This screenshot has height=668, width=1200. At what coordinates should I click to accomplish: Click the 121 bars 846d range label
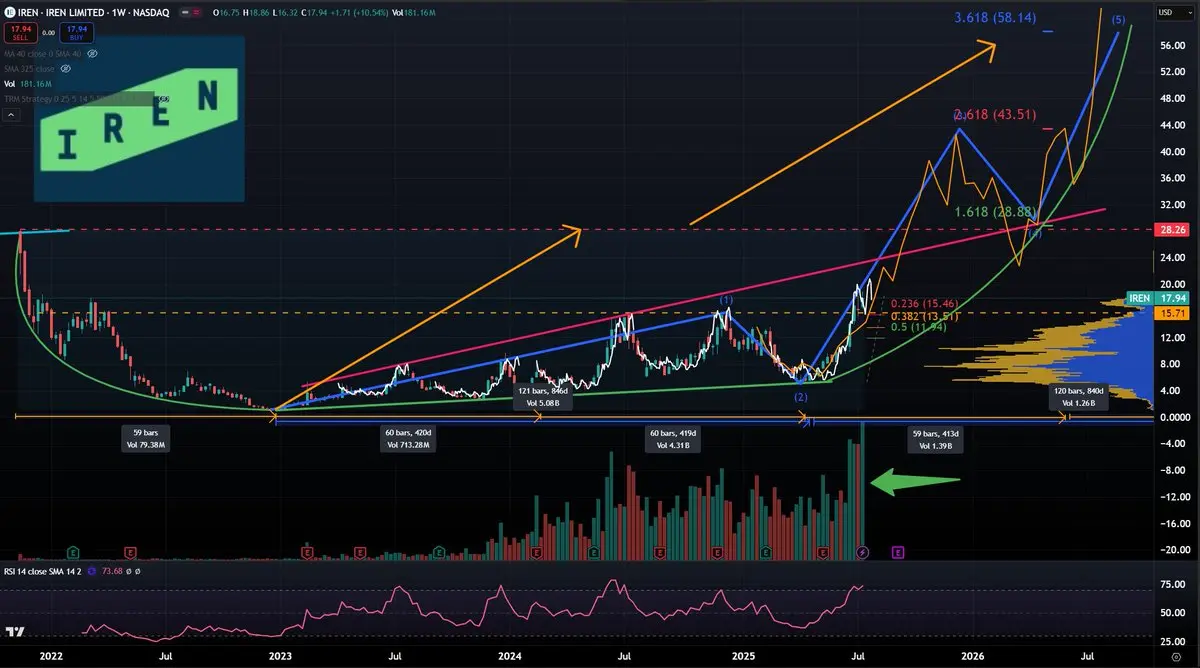(542, 400)
